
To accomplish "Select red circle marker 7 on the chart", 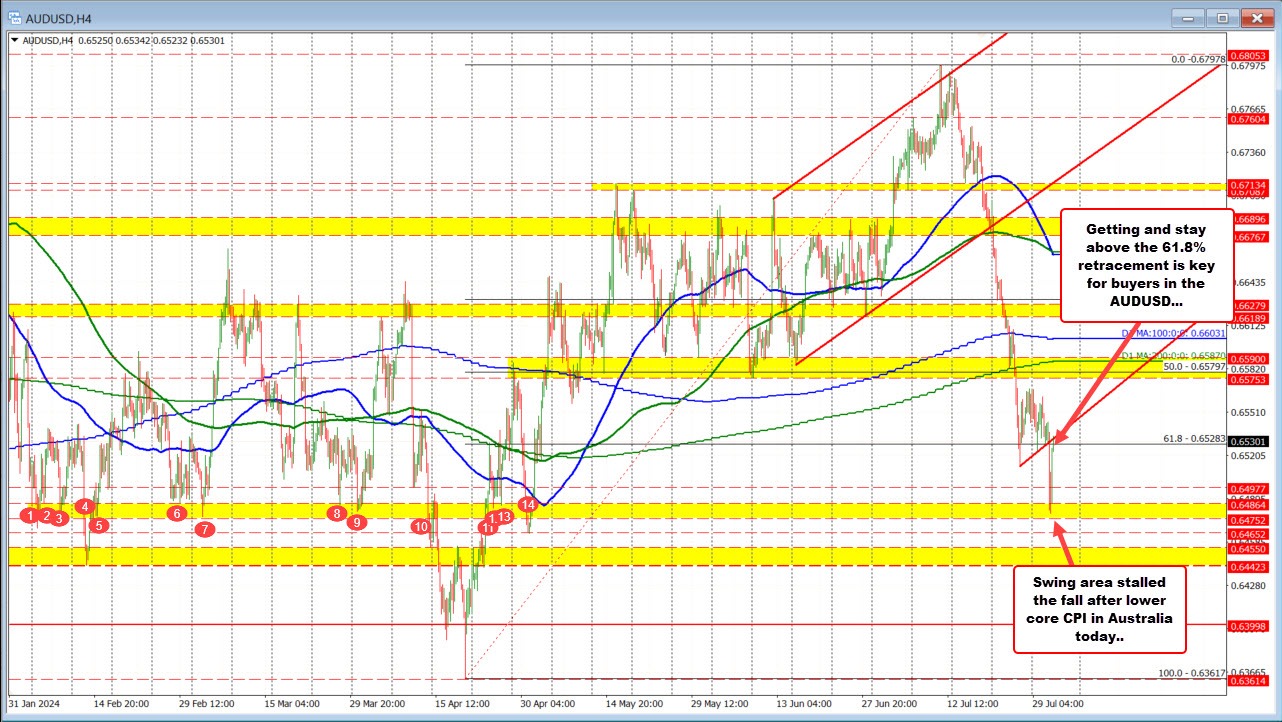I will (203, 529).
